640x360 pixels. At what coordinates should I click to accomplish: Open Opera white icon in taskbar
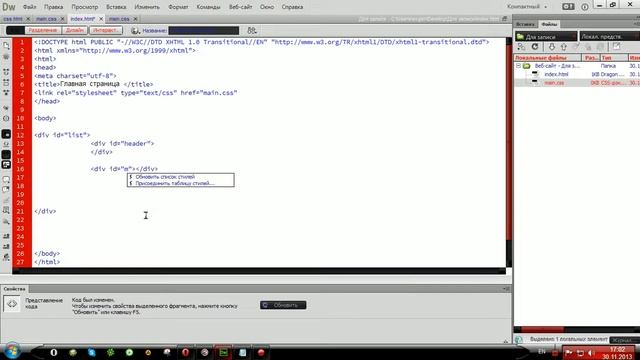click(x=53, y=352)
